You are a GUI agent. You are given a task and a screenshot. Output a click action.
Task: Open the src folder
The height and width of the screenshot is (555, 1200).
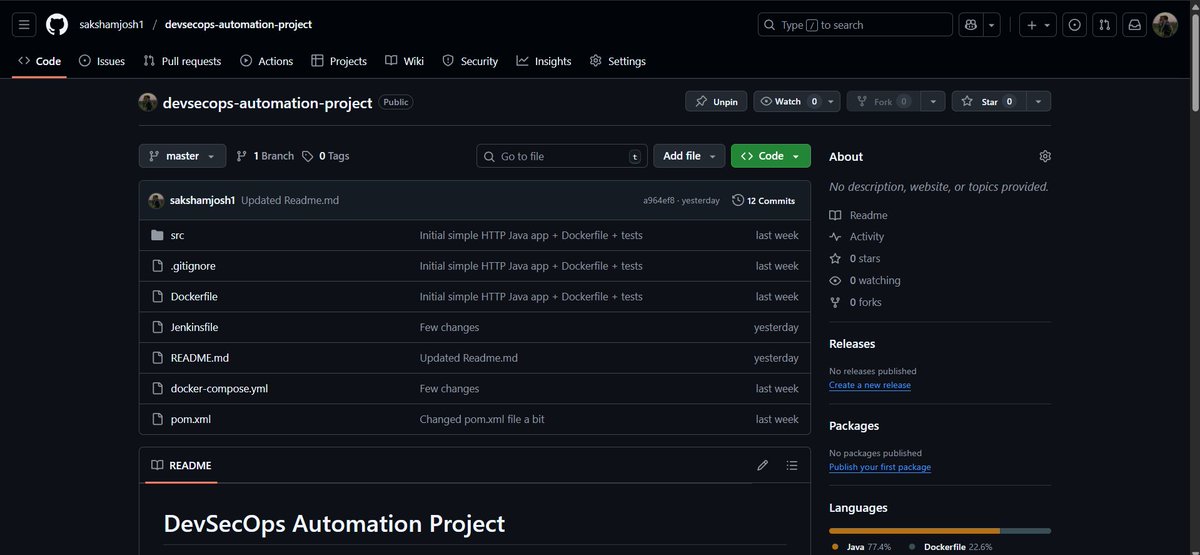pos(177,235)
